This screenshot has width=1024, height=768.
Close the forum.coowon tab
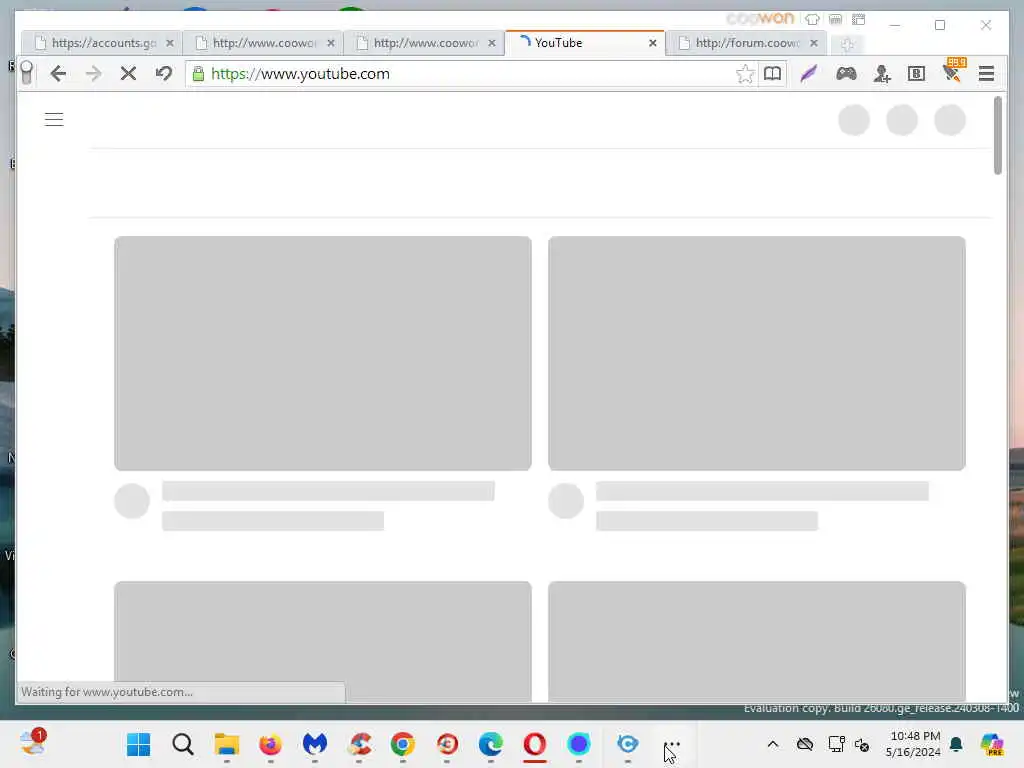point(814,43)
